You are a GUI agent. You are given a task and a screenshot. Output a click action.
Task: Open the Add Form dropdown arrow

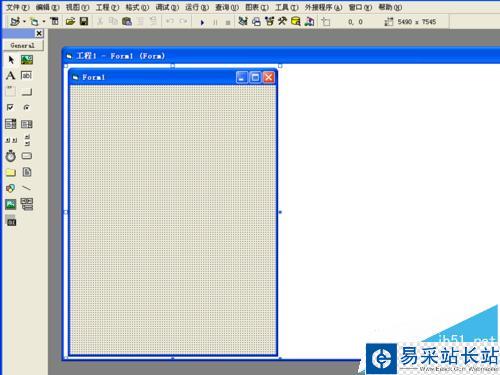44,22
